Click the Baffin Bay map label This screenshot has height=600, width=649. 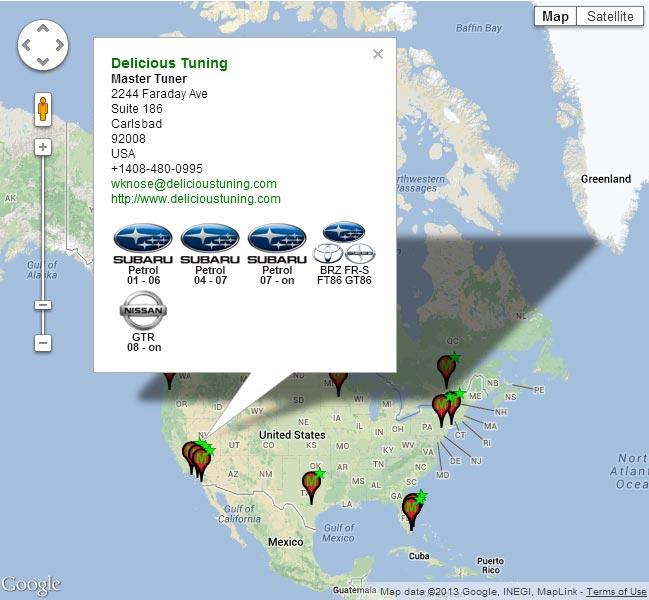479,28
